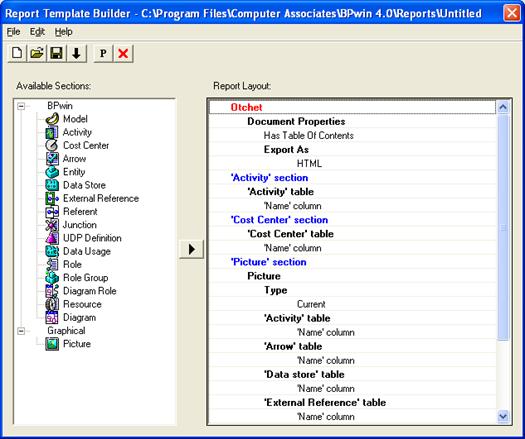Click the report layout vertical scrollbar thumb

[x=503, y=228]
